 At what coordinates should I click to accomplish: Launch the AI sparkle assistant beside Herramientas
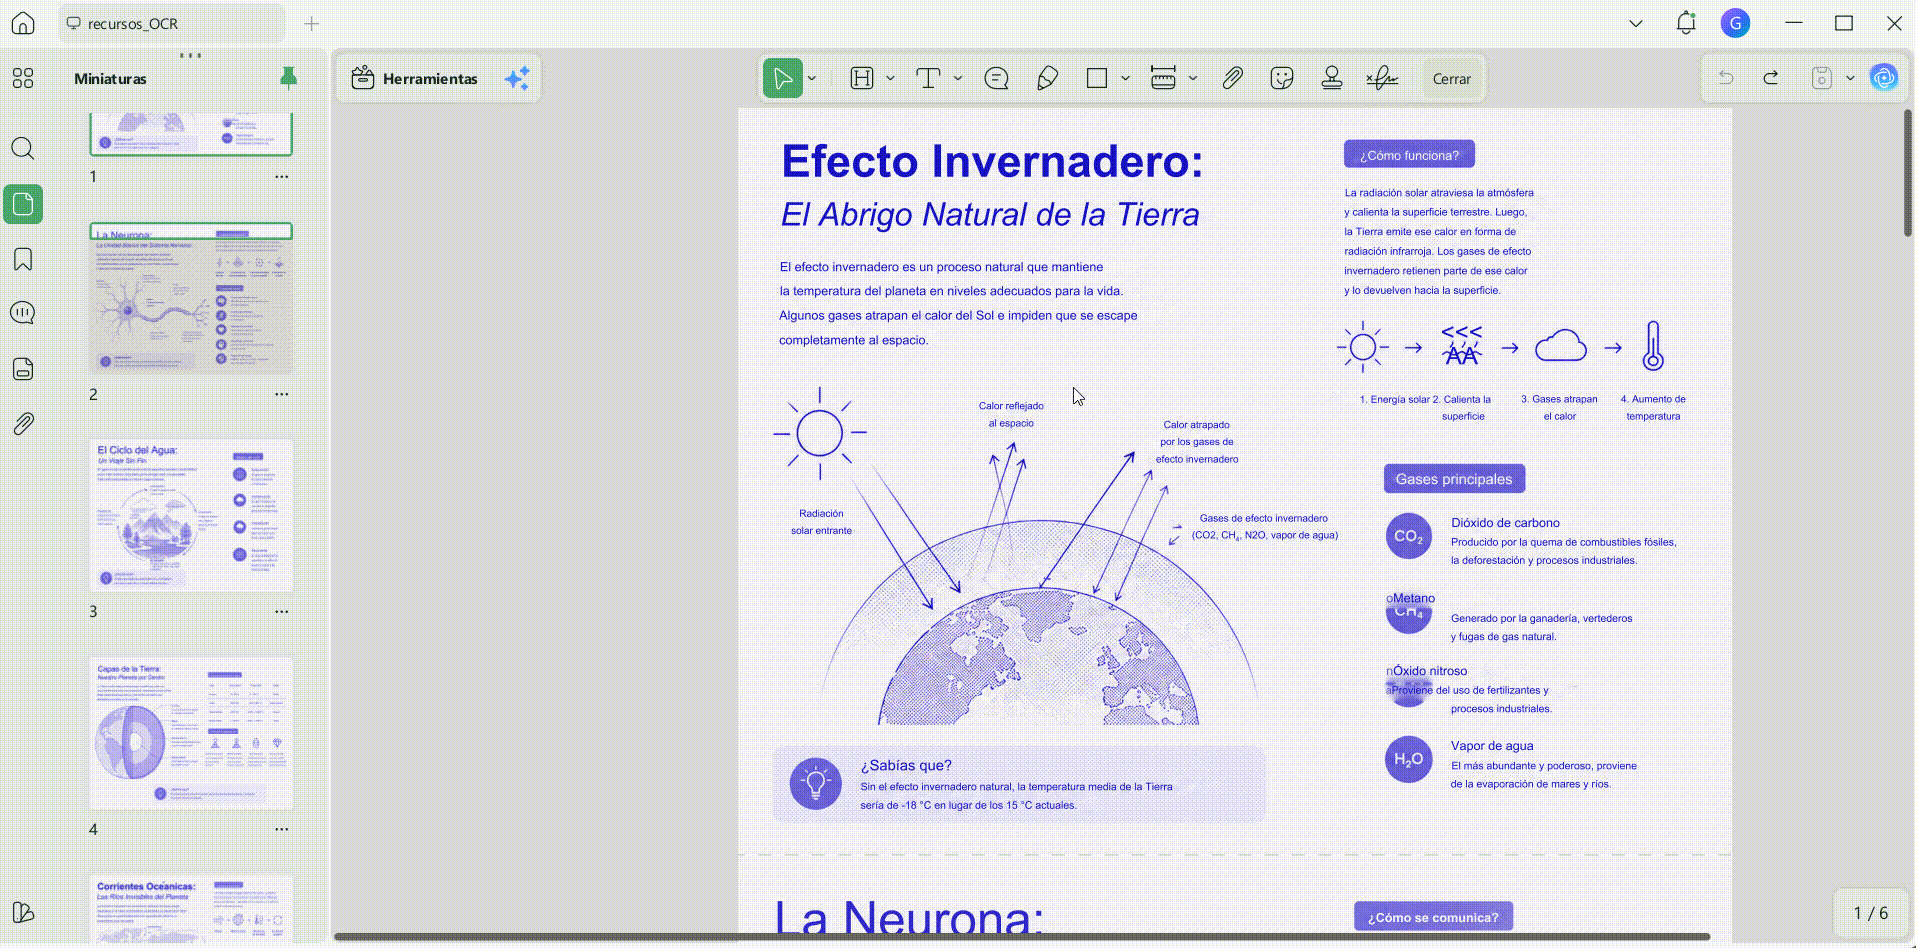[x=517, y=79]
